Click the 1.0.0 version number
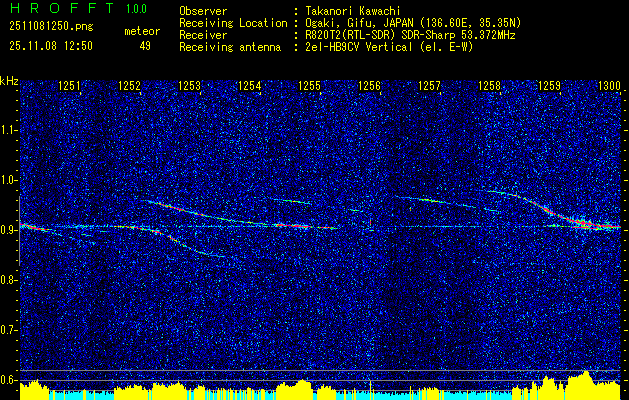 136,8
